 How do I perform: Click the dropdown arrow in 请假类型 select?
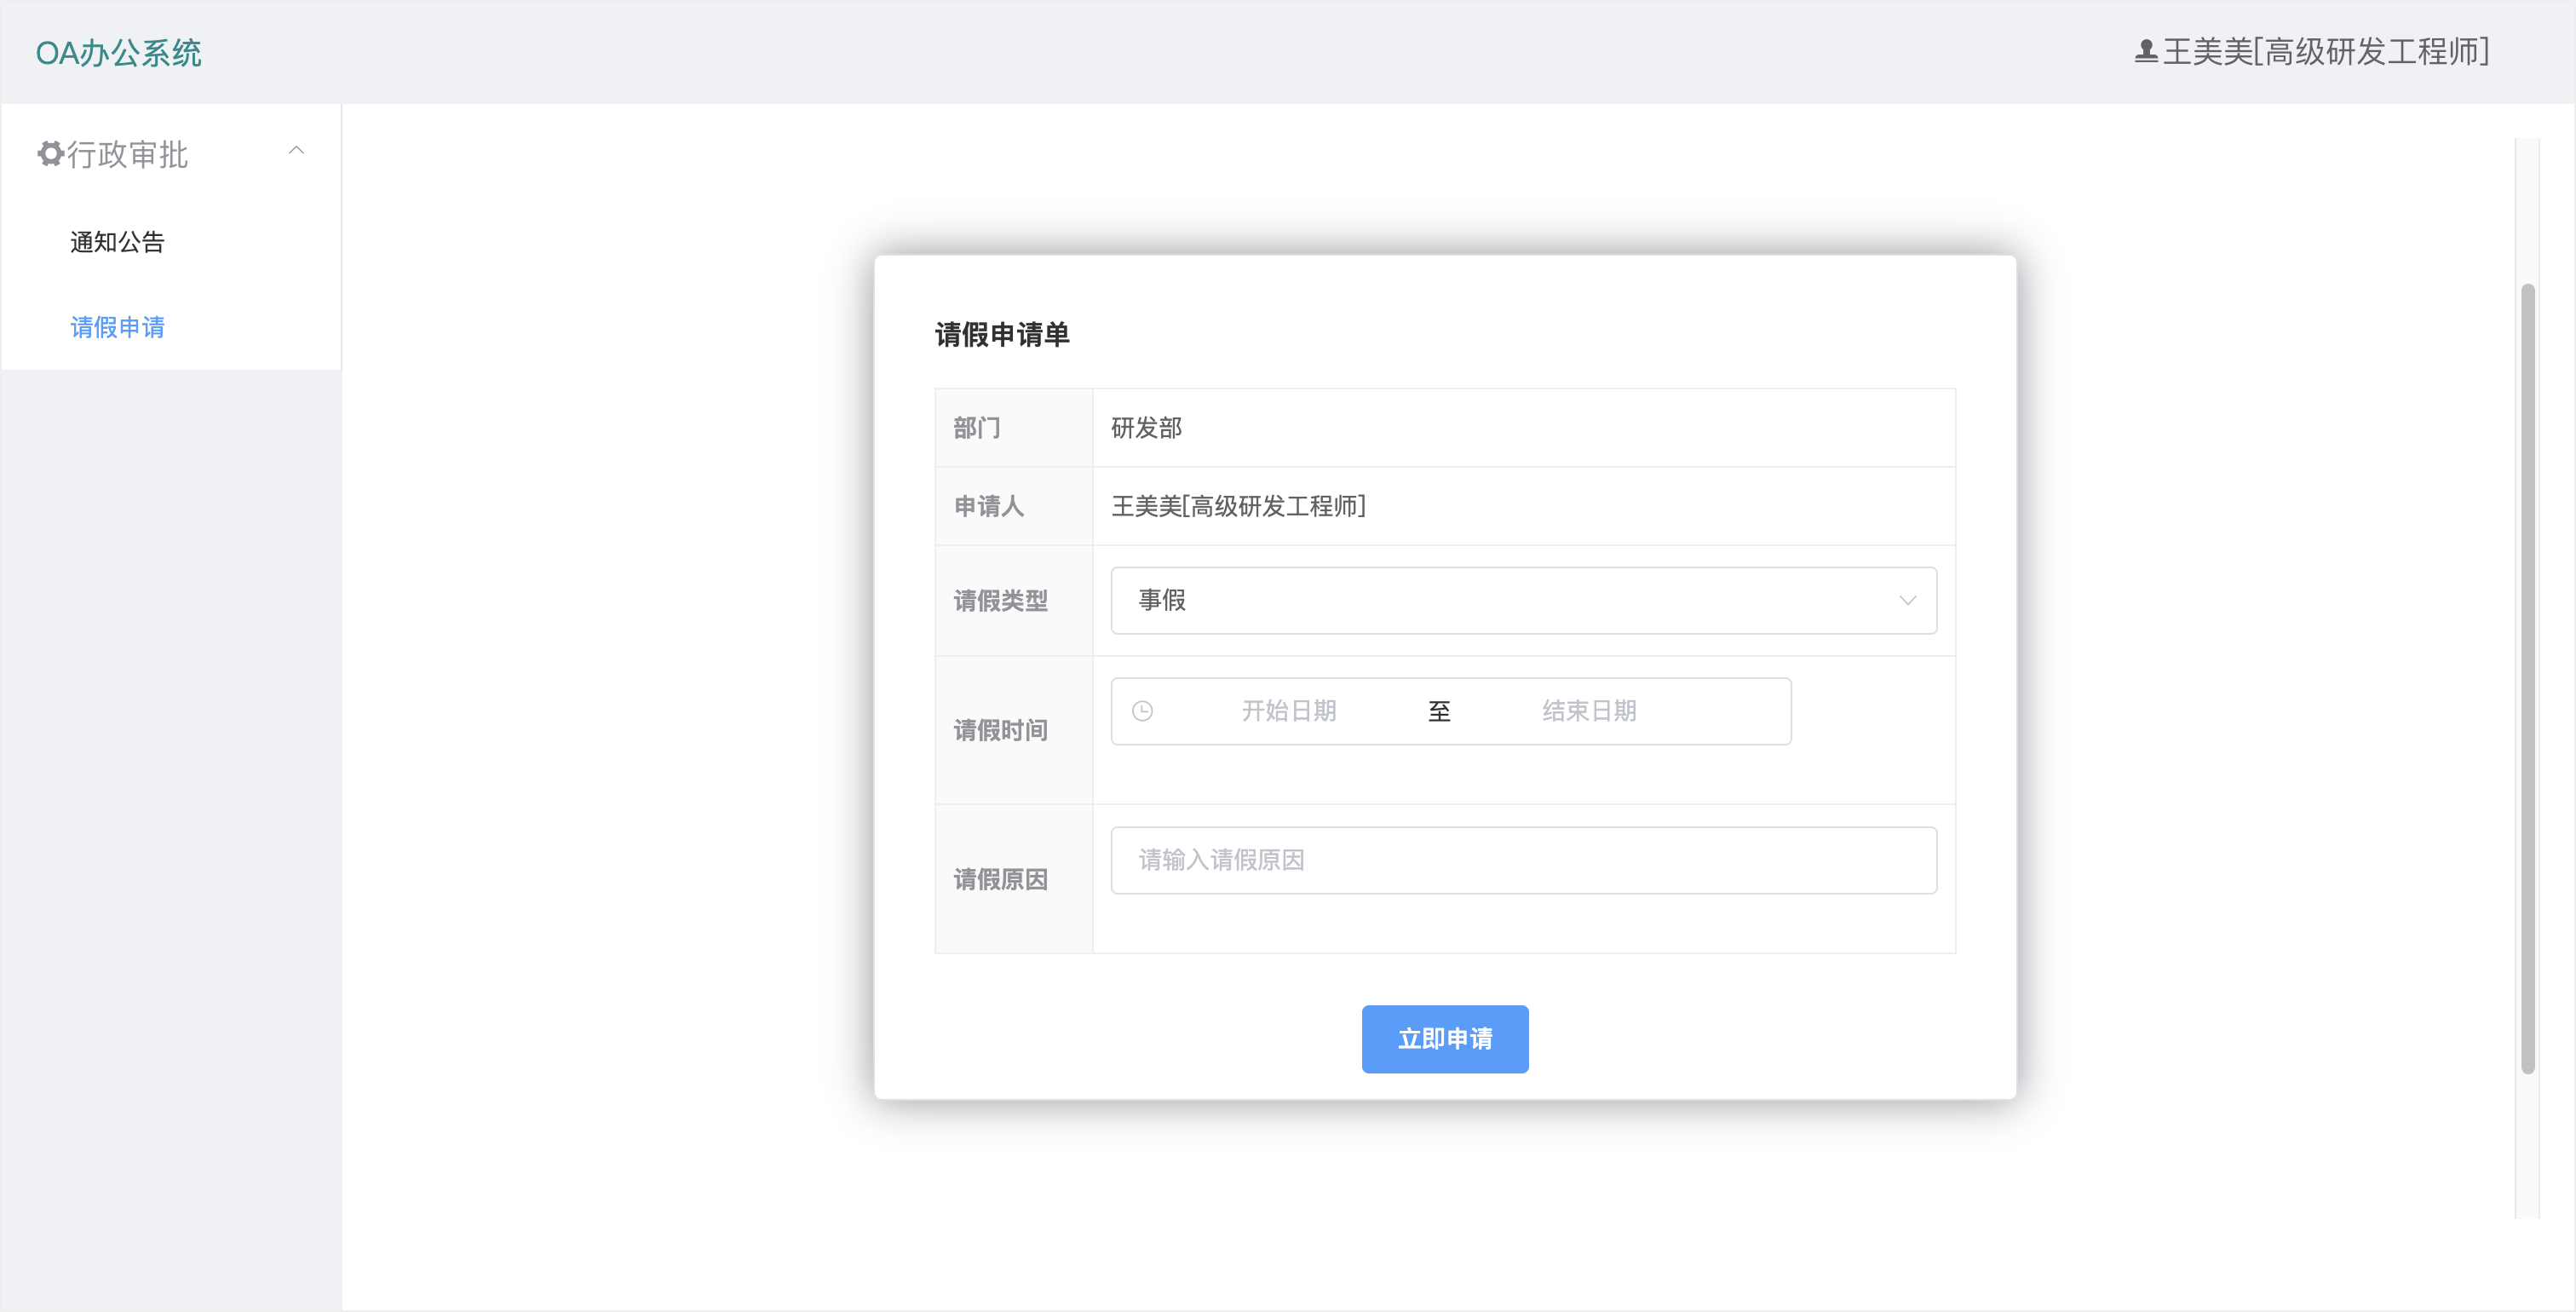point(1907,600)
